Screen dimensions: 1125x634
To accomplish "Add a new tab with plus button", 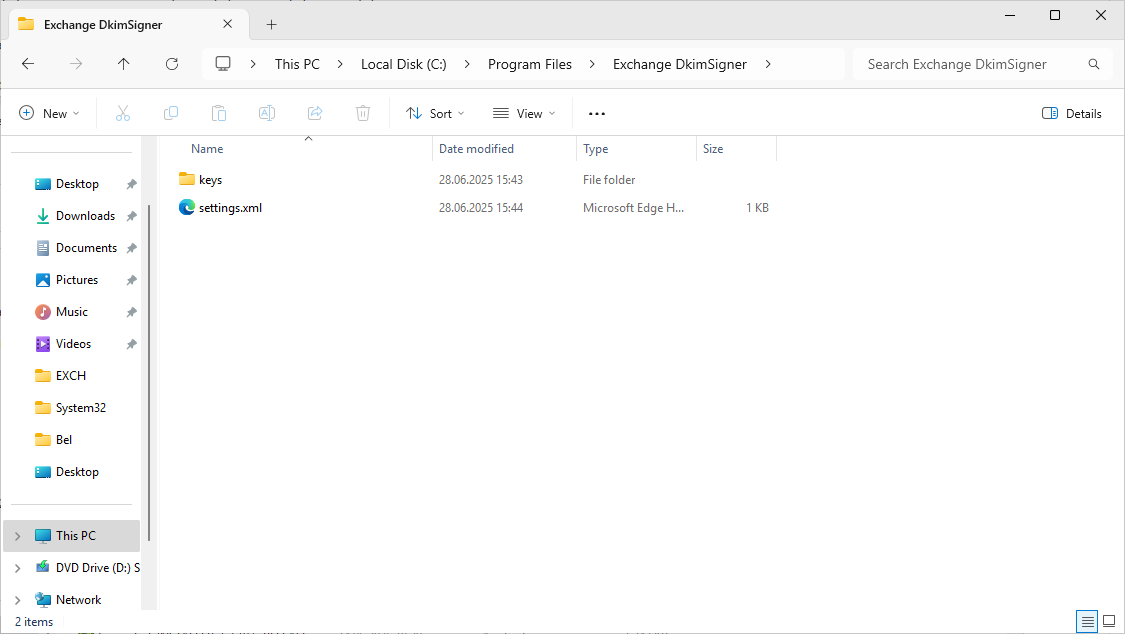I will [x=271, y=24].
